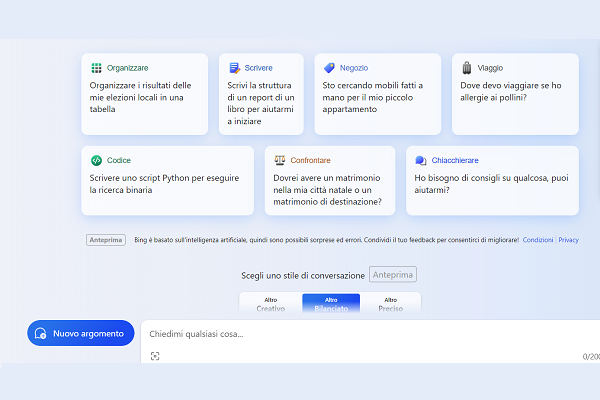Click the 'Scegli uno stile di conversazione' text
The width and height of the screenshot is (600, 400).
pyautogui.click(x=303, y=276)
